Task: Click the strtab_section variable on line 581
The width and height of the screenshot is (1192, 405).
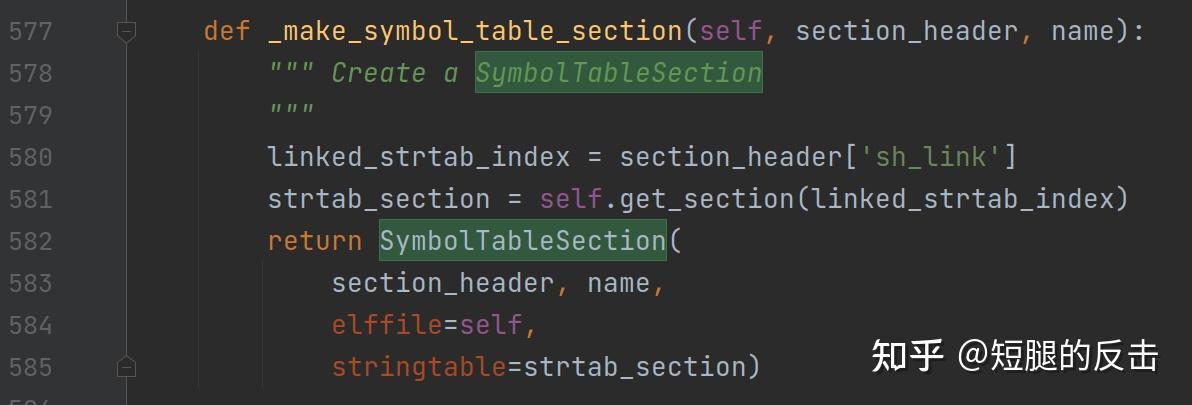Action: coord(378,199)
